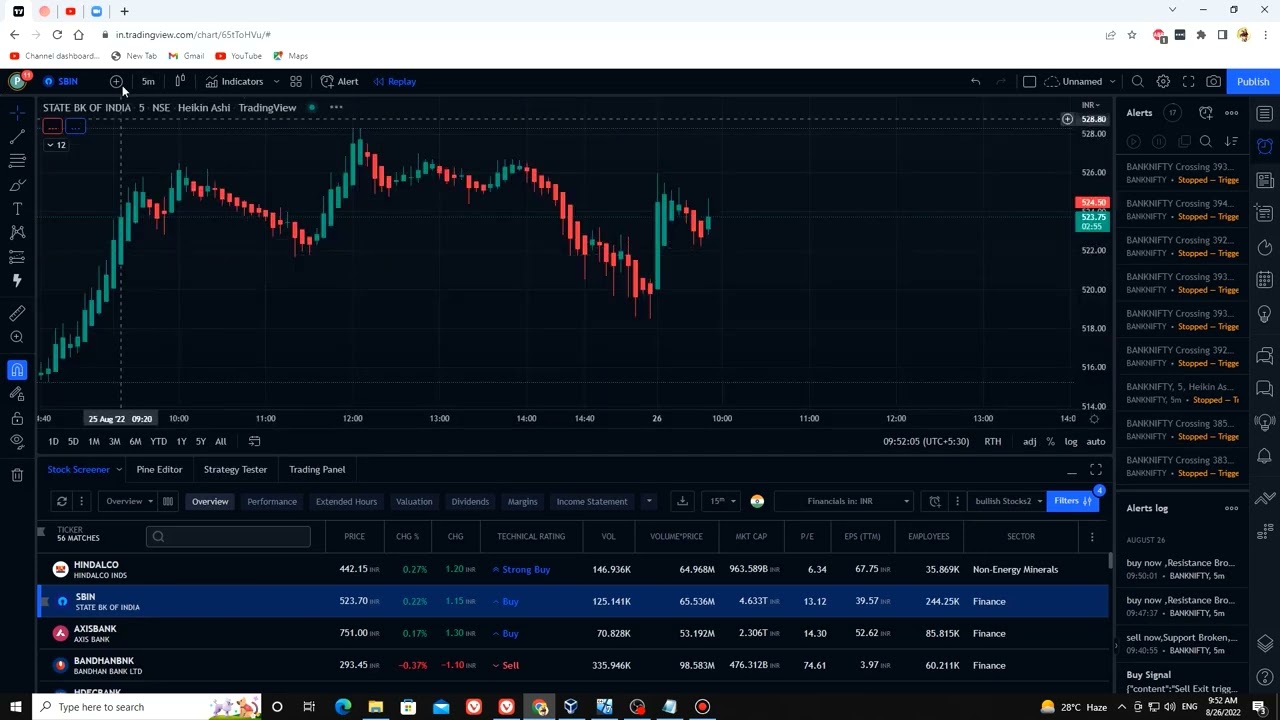Open go to date calendar icon
1280x720 pixels.
pos(254,441)
